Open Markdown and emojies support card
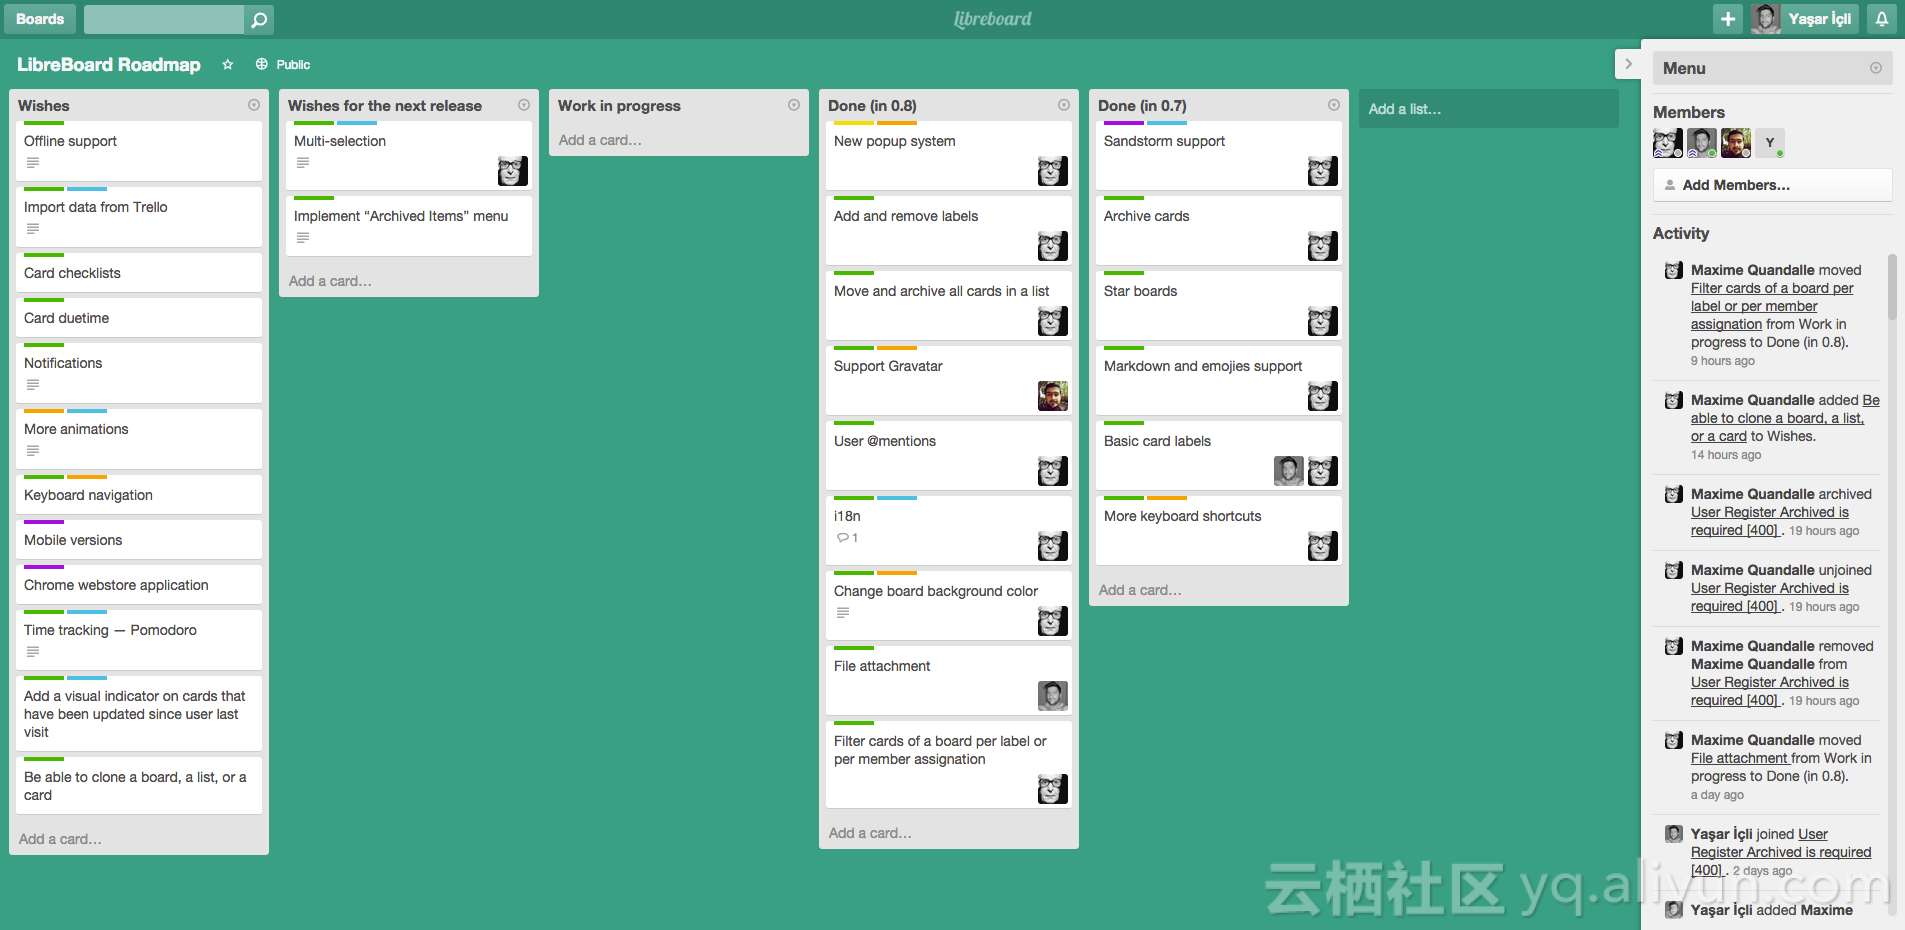1905x930 pixels. point(1219,380)
